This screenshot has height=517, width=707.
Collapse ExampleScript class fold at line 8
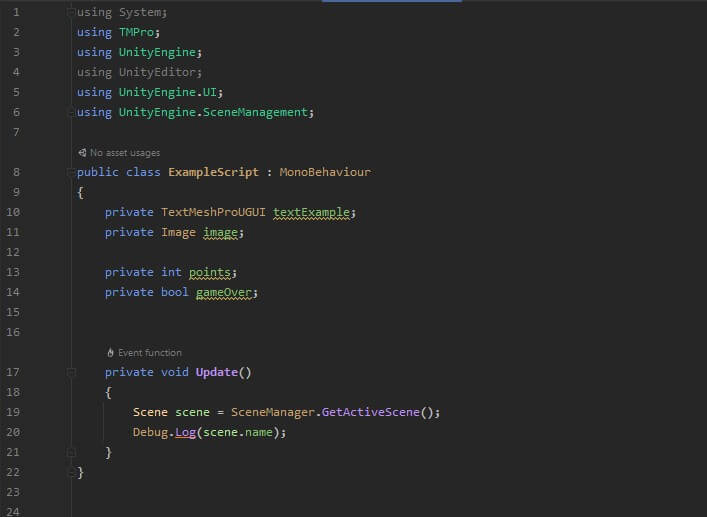coord(71,172)
